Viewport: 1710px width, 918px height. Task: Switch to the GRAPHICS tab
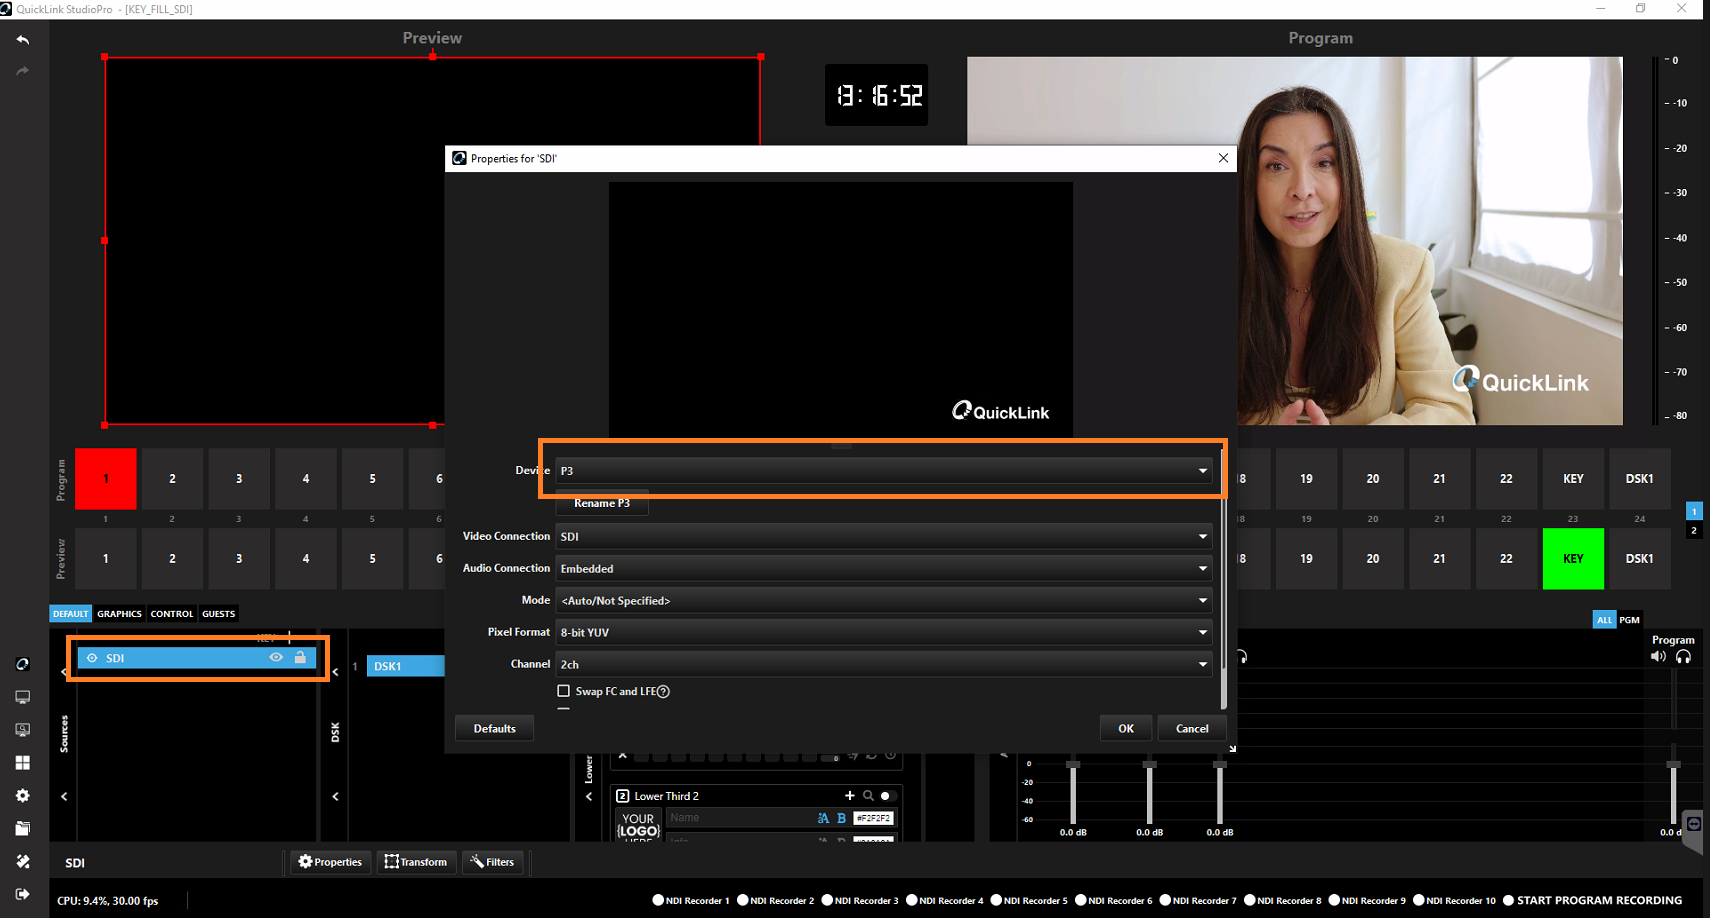119,614
